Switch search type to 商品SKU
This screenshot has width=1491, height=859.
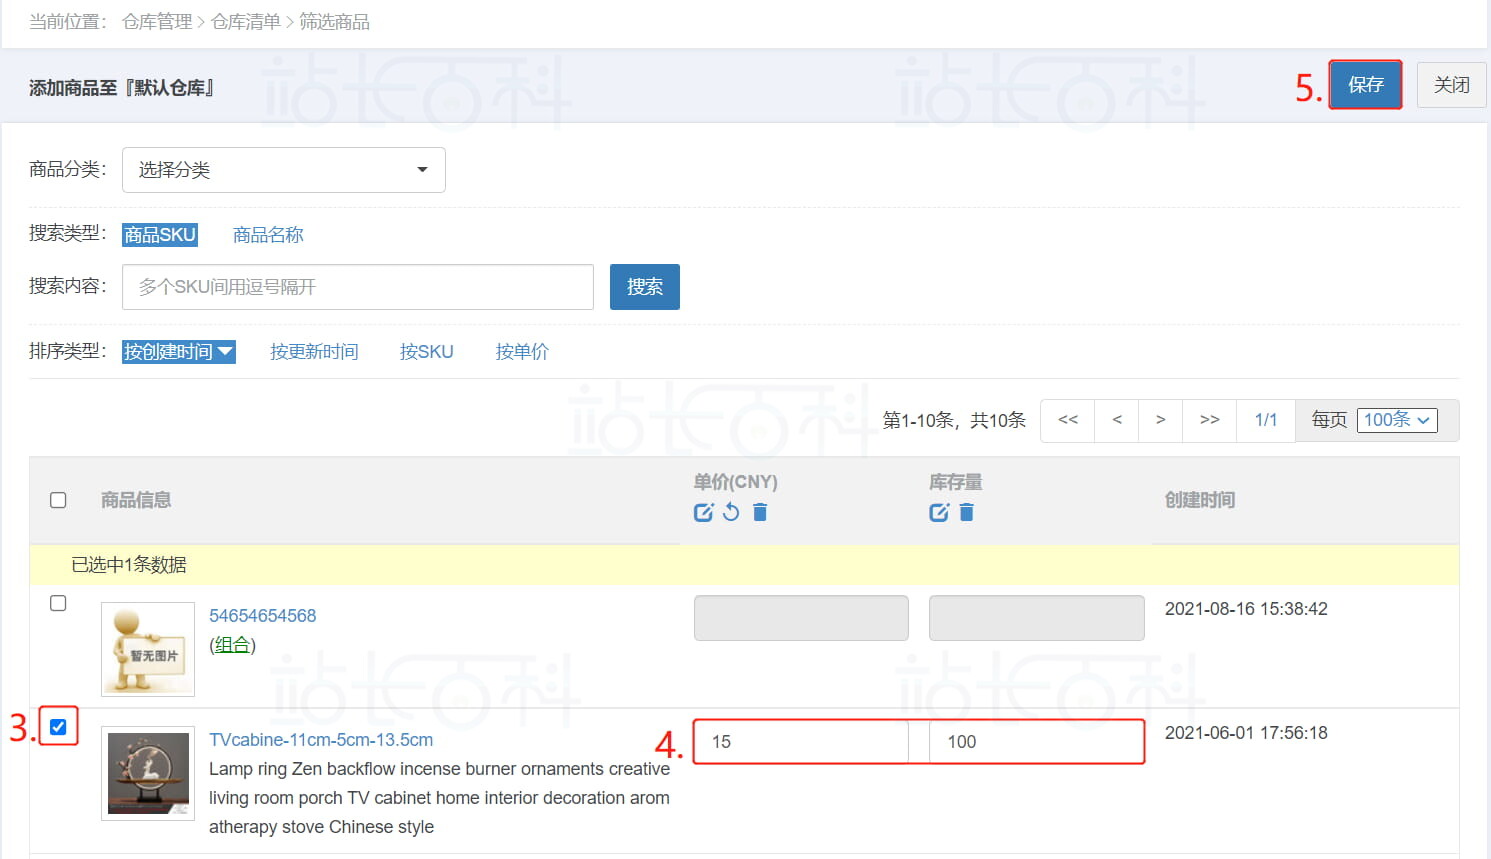[160, 235]
